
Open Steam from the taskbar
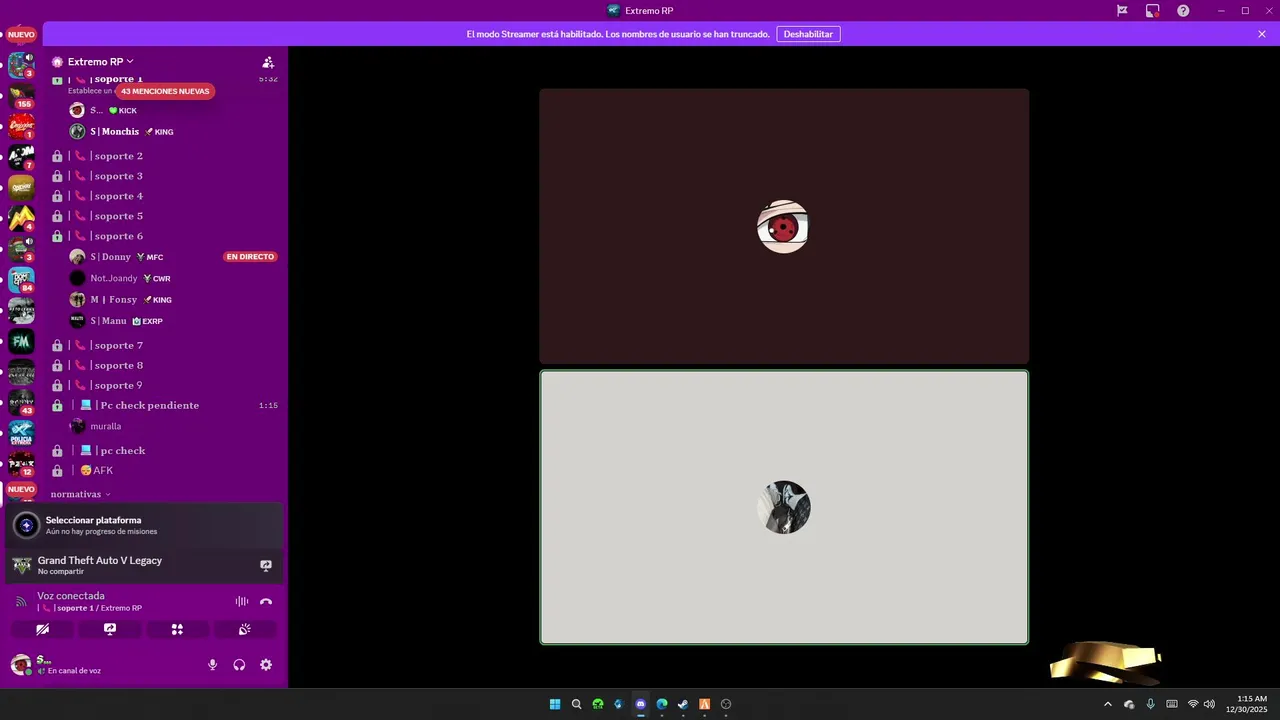[683, 704]
